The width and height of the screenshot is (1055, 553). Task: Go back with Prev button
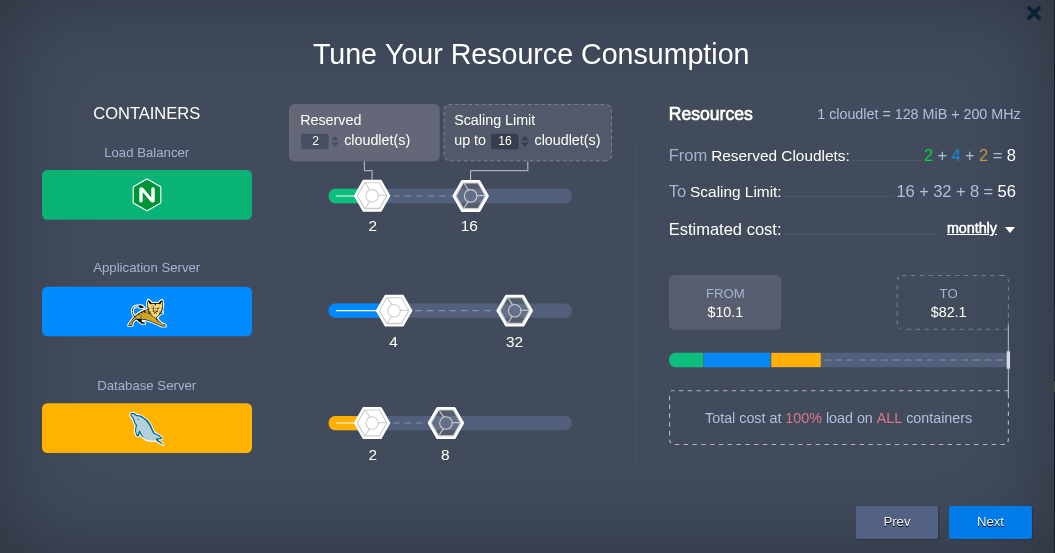897,522
